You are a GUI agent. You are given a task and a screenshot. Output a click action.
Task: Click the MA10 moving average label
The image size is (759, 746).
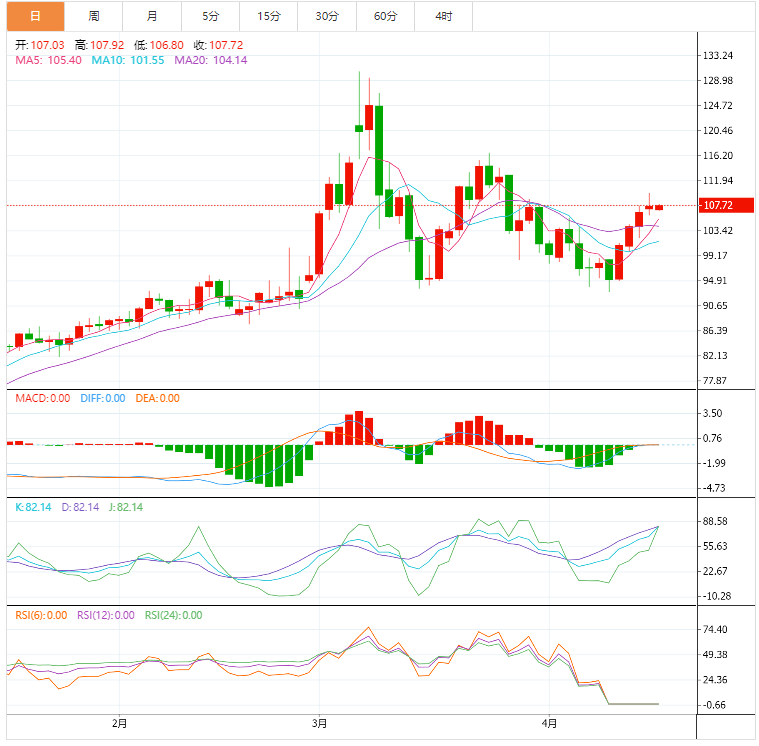point(128,60)
